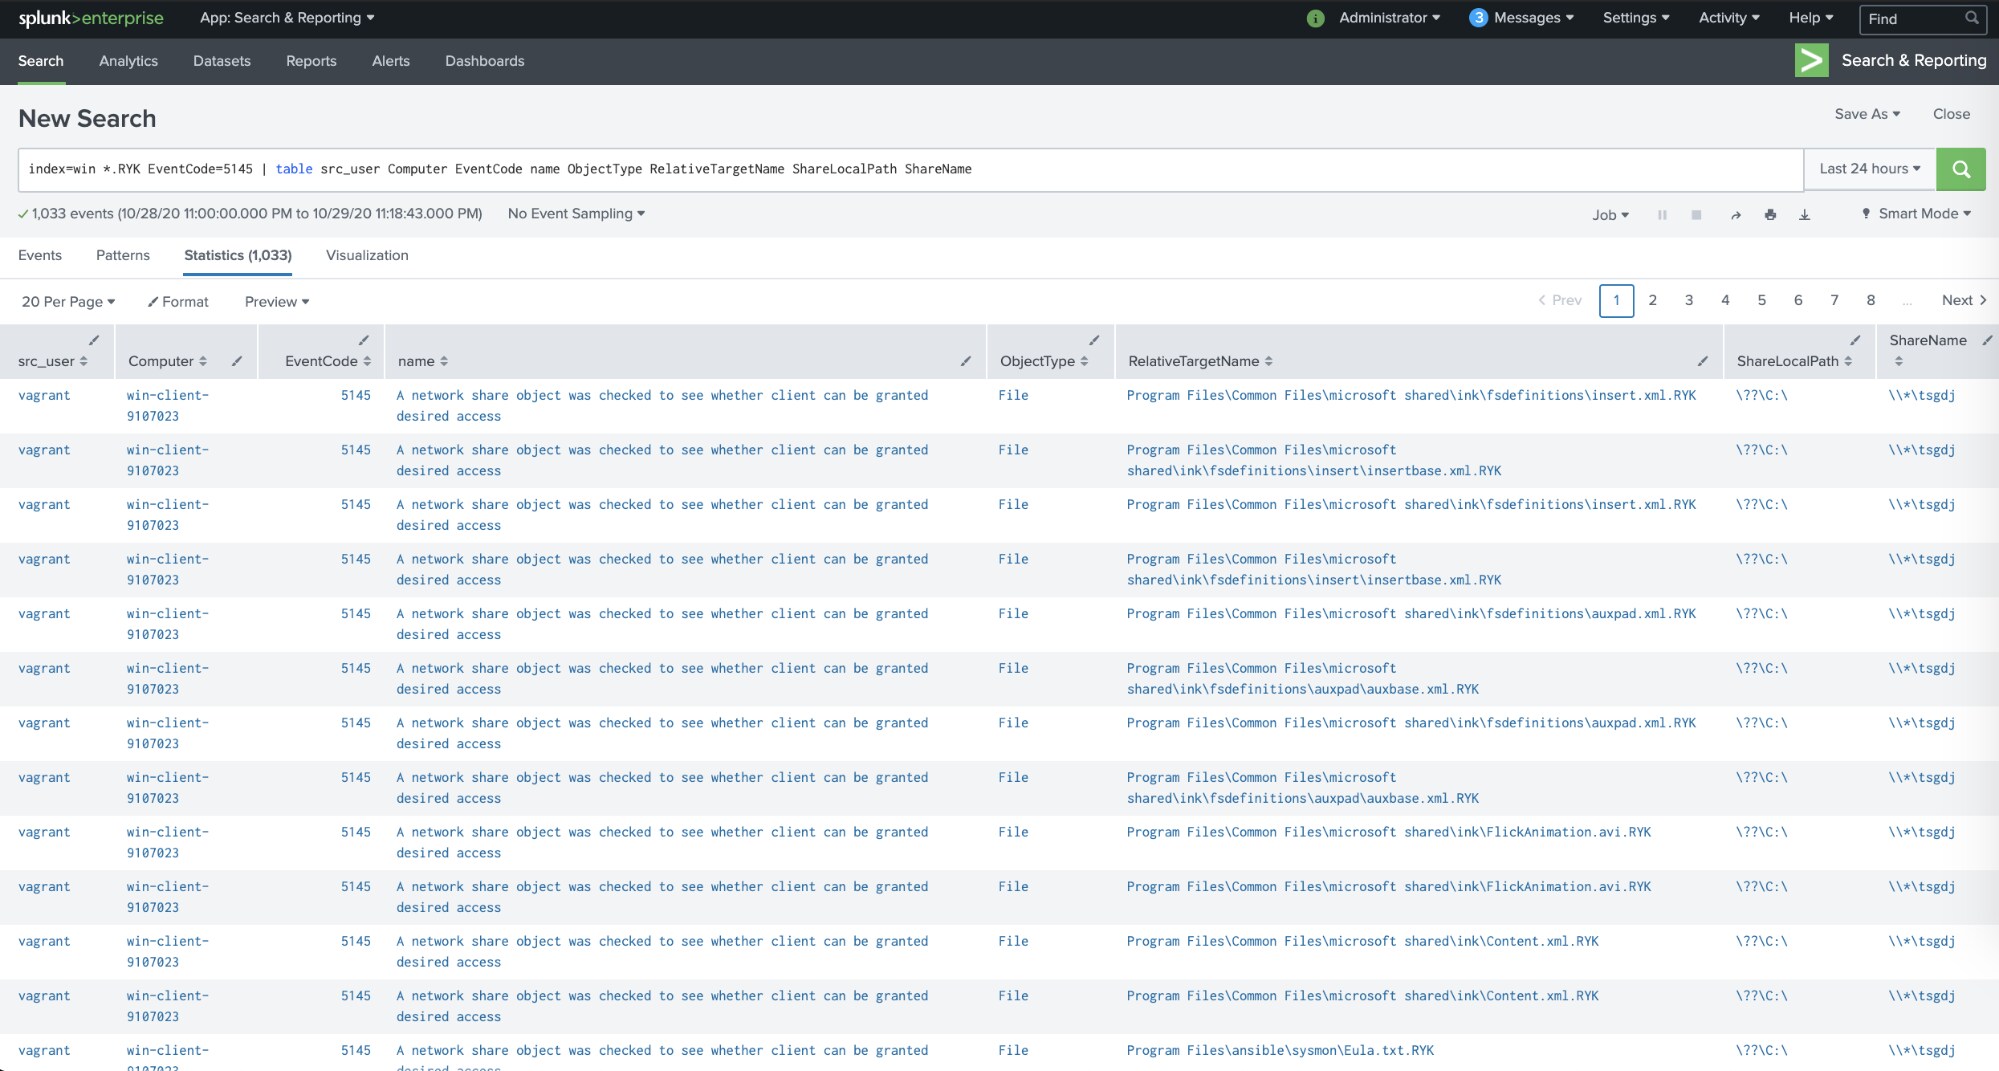The width and height of the screenshot is (1999, 1071).
Task: Click the magnifier in the Find box
Action: click(1971, 18)
